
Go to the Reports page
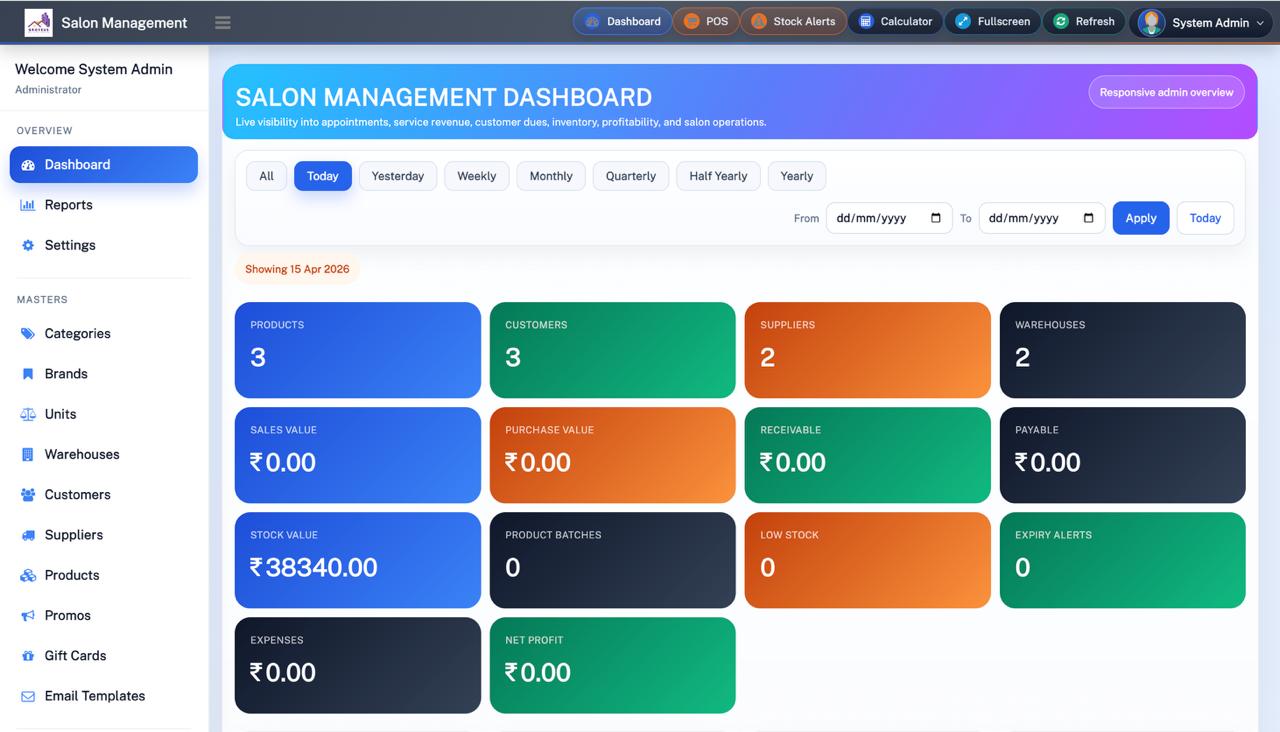[68, 204]
